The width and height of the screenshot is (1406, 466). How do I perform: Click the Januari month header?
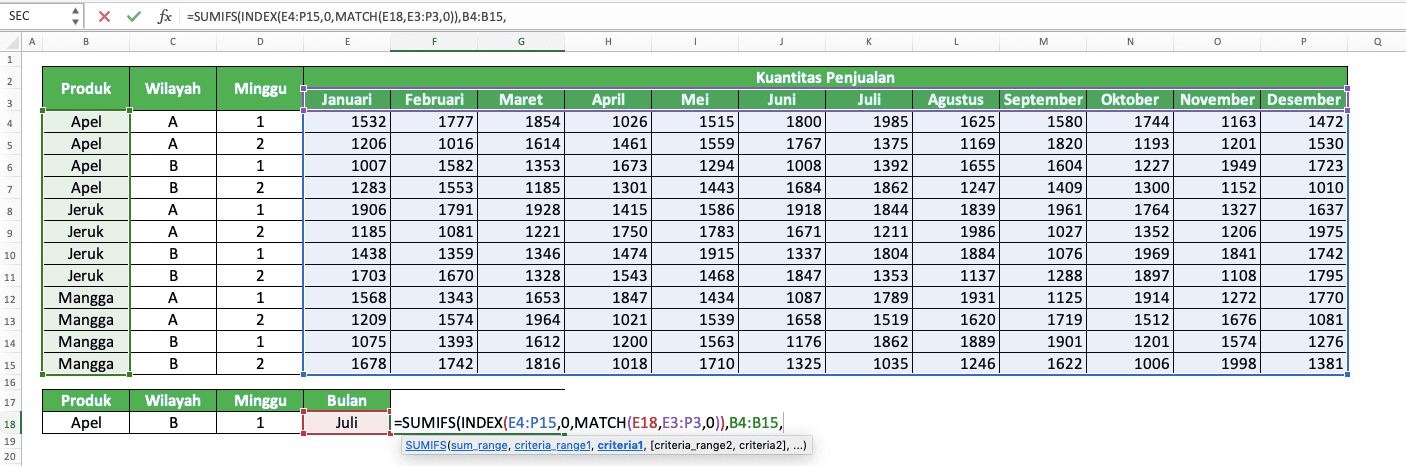coord(347,99)
